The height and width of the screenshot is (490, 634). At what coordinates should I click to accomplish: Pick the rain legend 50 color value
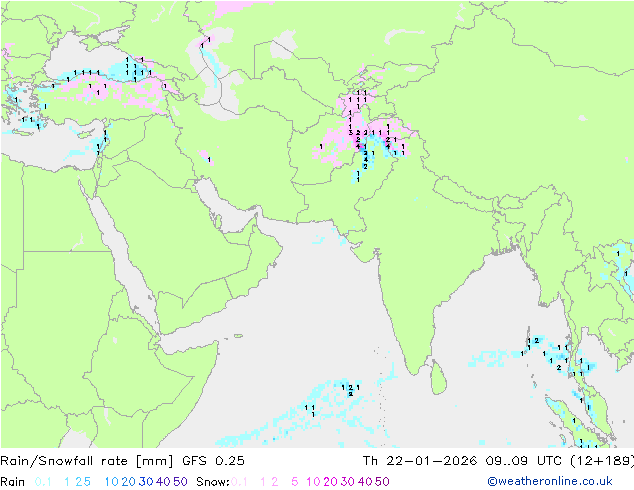(180, 482)
